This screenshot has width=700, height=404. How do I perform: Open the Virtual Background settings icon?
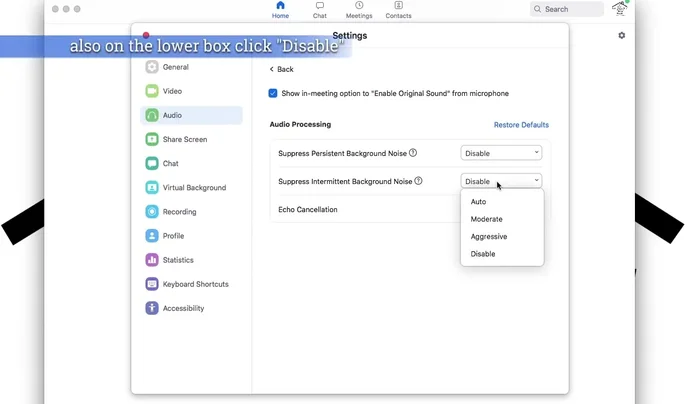pos(152,187)
